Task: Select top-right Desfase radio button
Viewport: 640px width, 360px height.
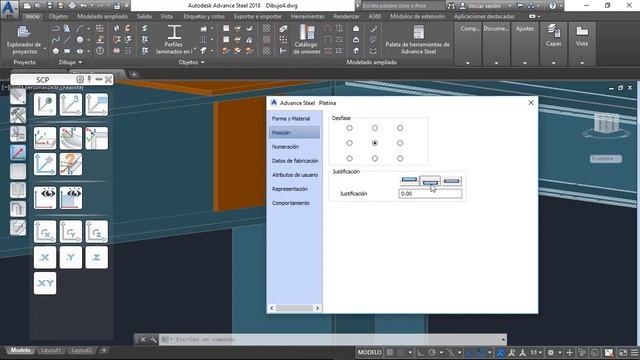Action: coord(400,128)
